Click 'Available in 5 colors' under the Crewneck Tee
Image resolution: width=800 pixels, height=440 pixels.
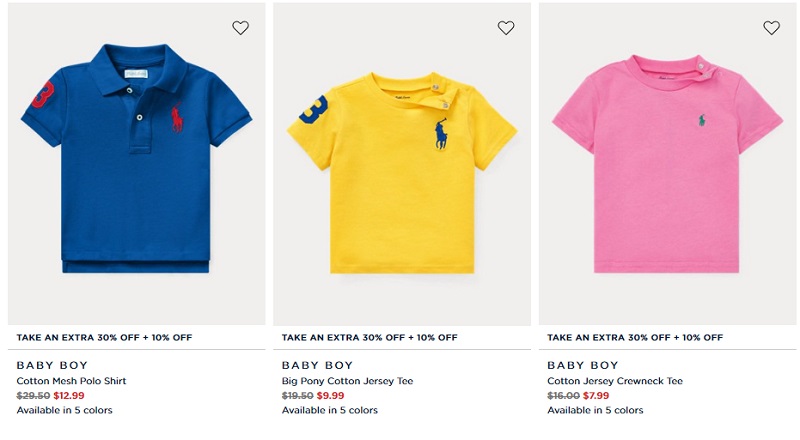595,410
